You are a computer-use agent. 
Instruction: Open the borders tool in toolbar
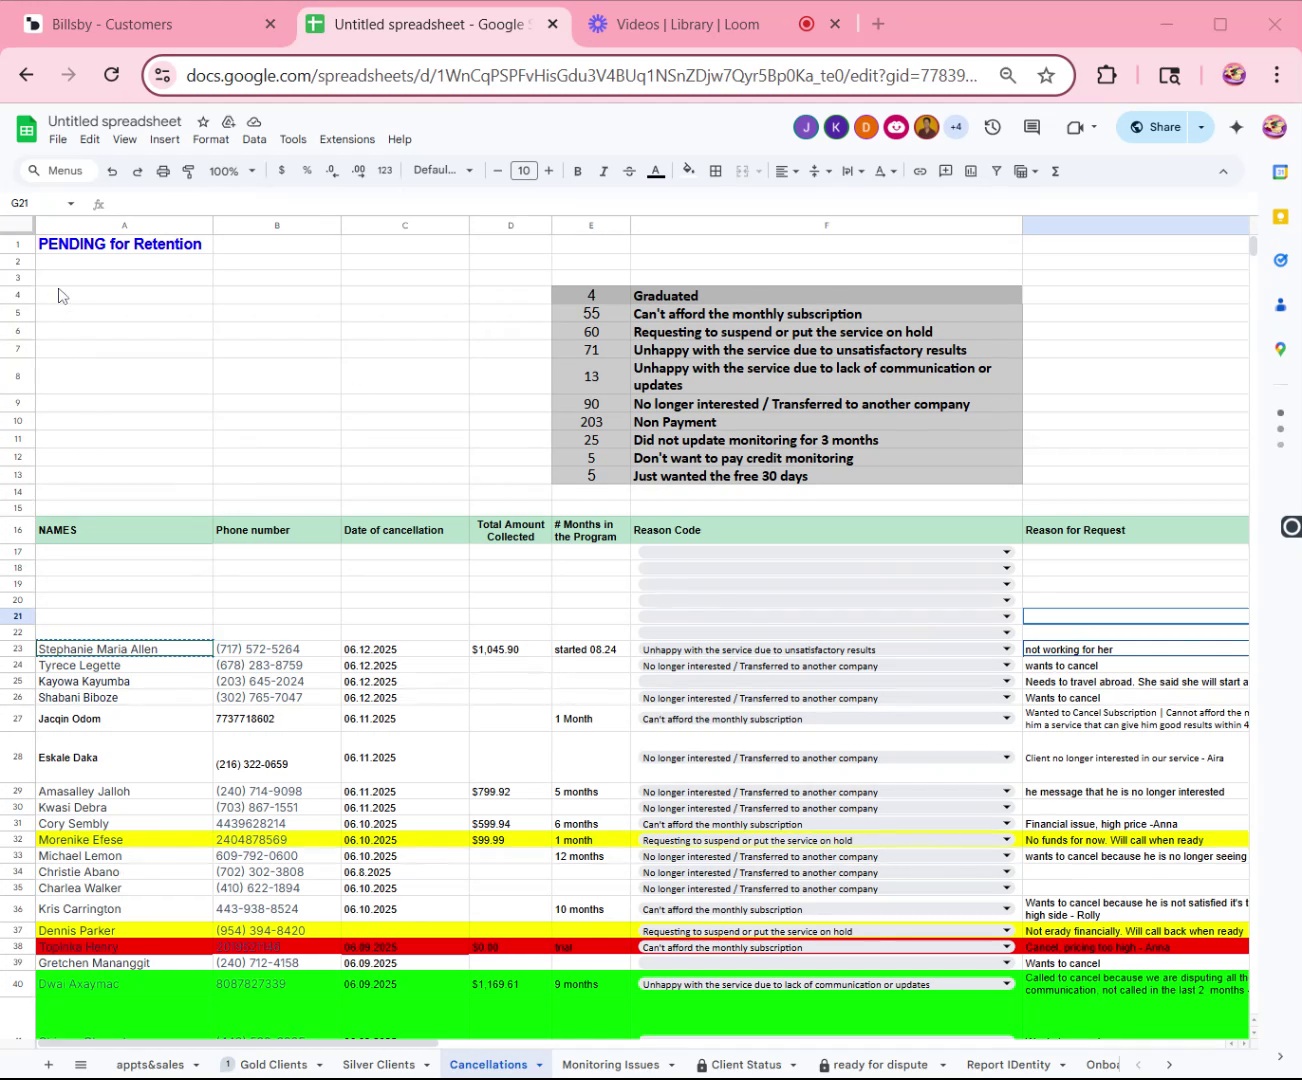point(716,171)
